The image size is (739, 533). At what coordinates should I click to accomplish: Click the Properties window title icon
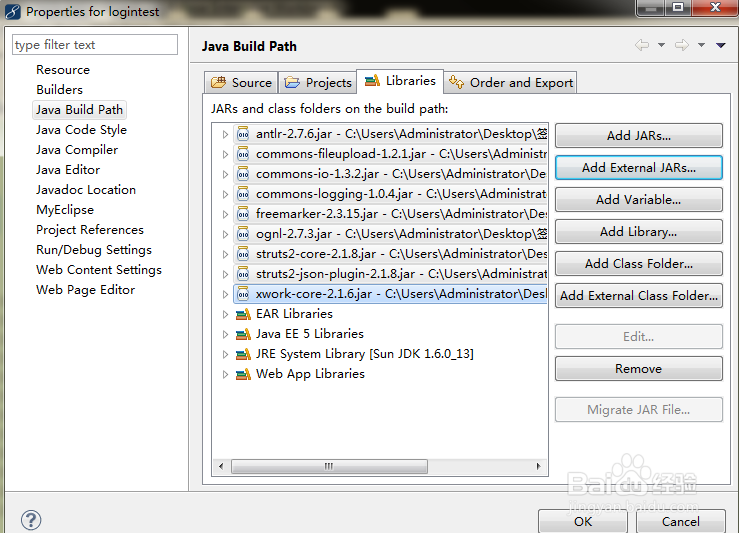pyautogui.click(x=13, y=11)
